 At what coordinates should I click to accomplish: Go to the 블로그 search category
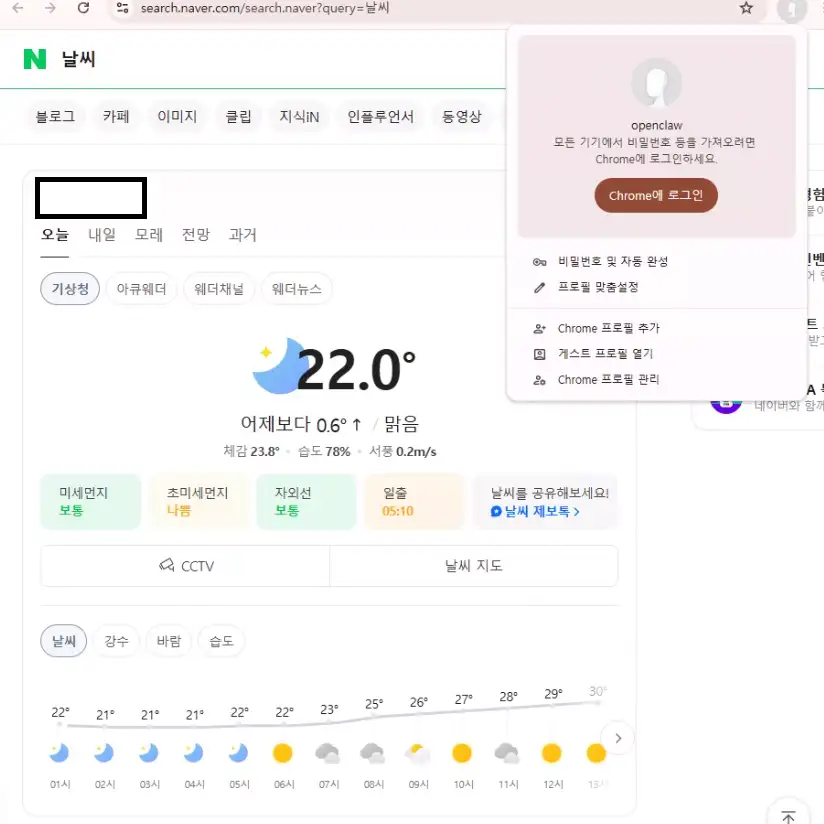[55, 116]
